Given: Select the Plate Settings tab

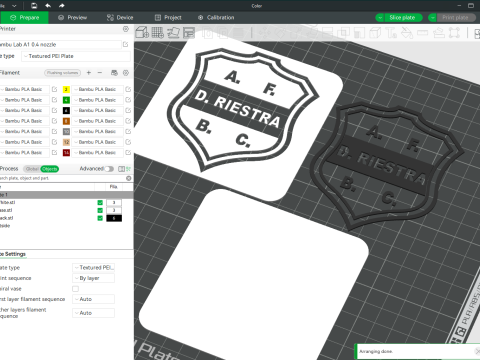Looking at the screenshot, I should click(13, 254).
